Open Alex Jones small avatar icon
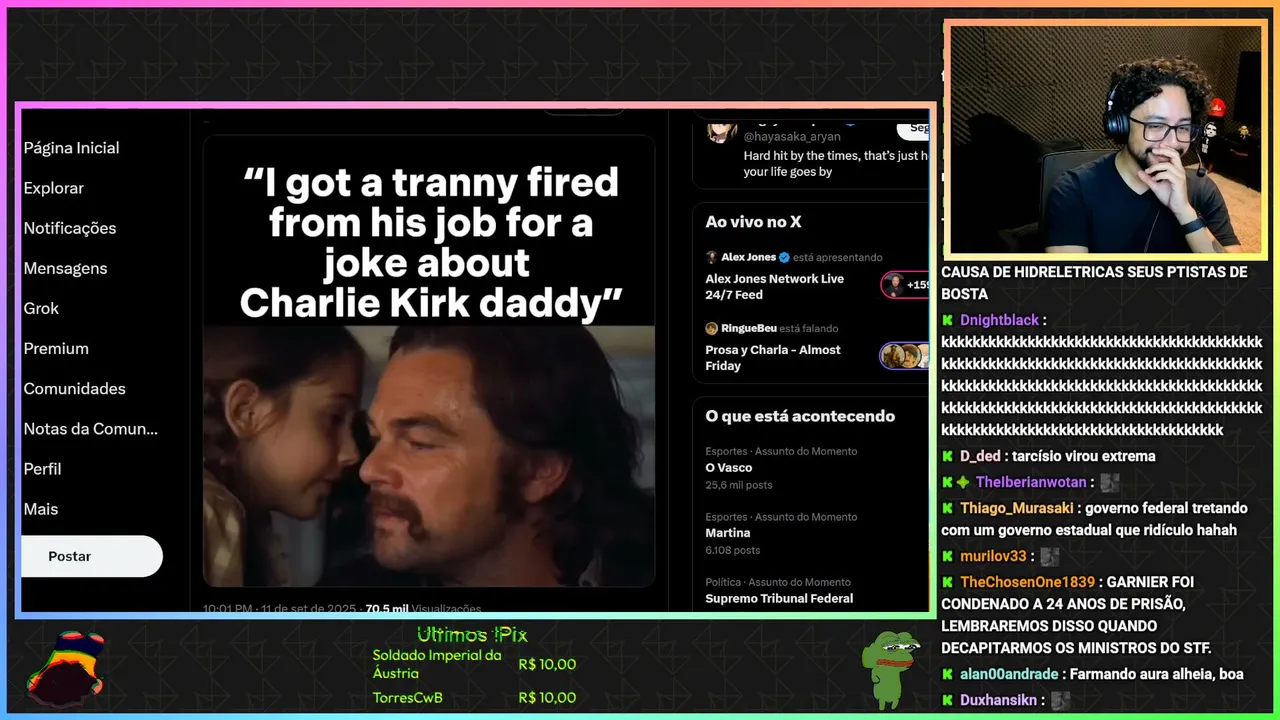This screenshot has height=720, width=1280. (x=711, y=257)
